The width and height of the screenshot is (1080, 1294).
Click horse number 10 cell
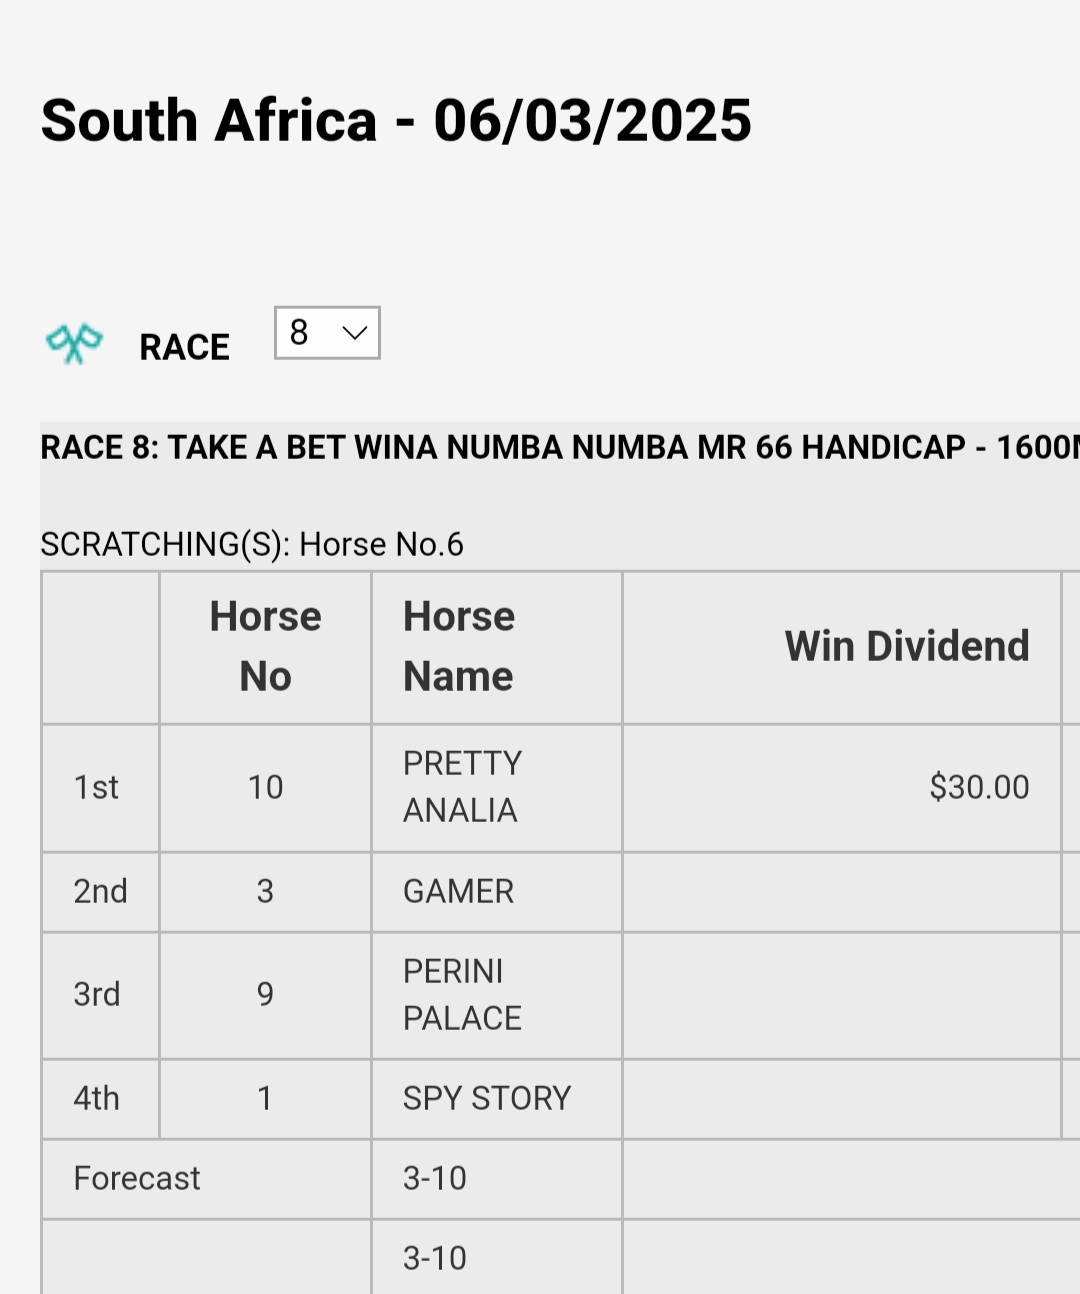(x=265, y=787)
